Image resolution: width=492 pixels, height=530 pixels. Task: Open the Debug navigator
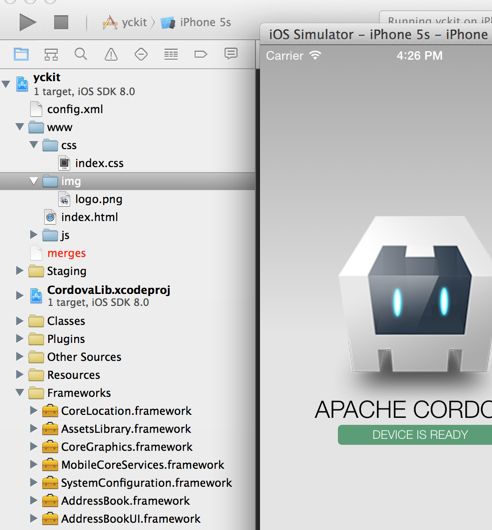click(x=171, y=54)
